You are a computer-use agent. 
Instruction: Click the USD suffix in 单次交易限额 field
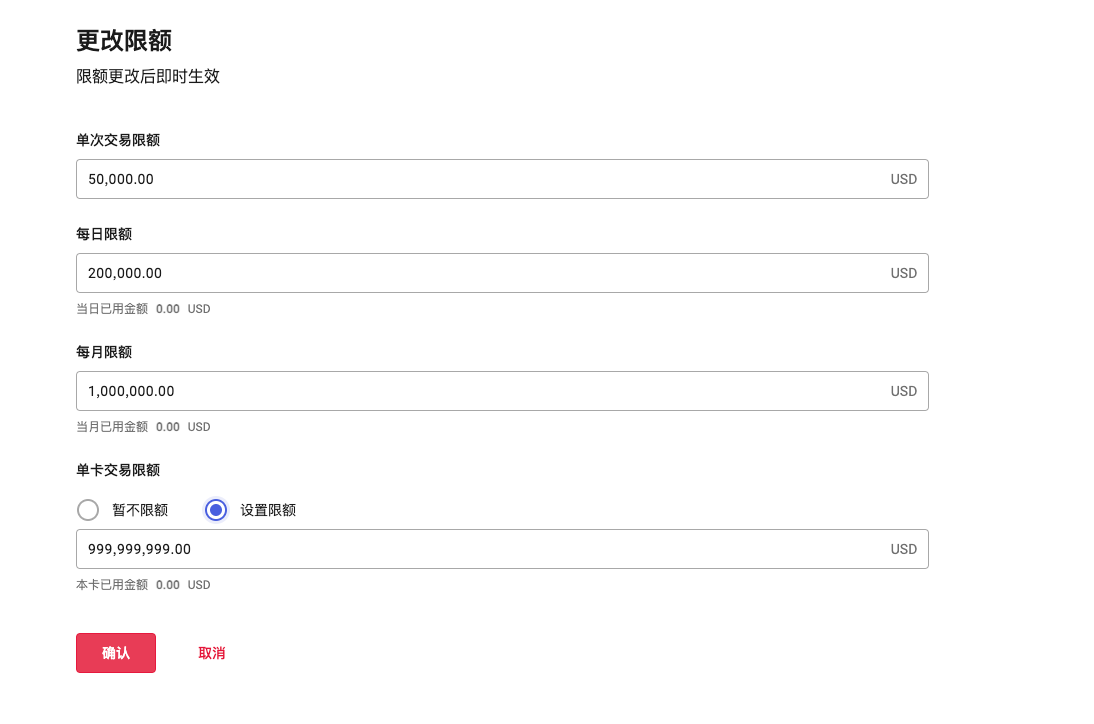[x=903, y=179]
